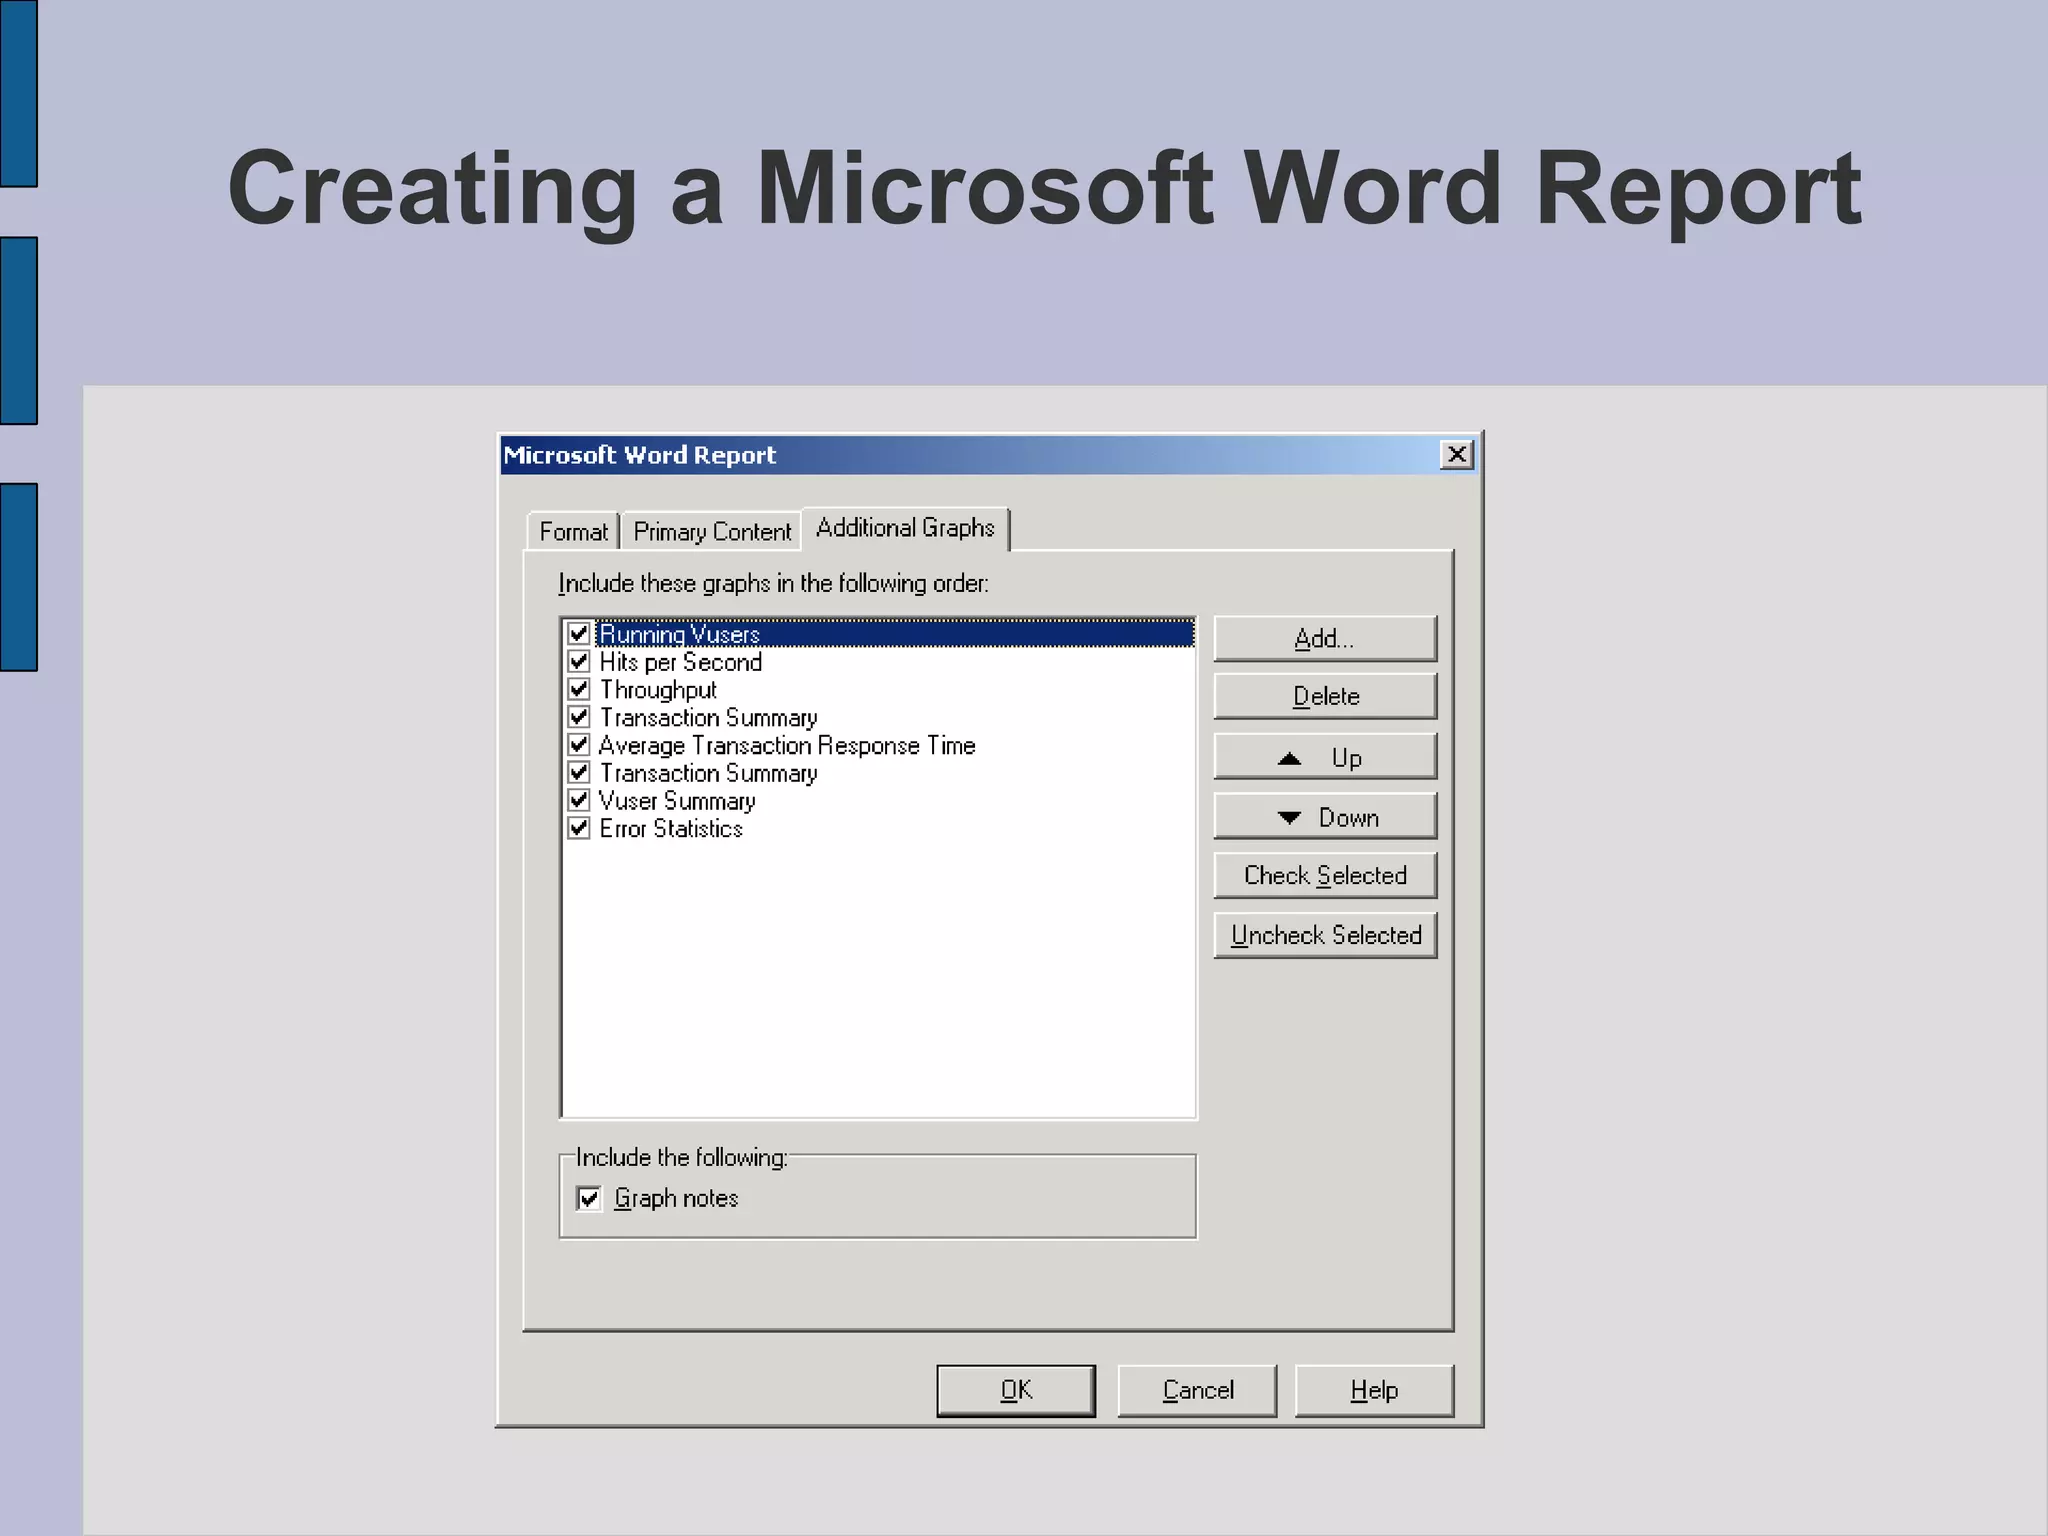Viewport: 2048px width, 1536px height.
Task: Toggle the Hits per Second checkbox
Action: pyautogui.click(x=579, y=662)
